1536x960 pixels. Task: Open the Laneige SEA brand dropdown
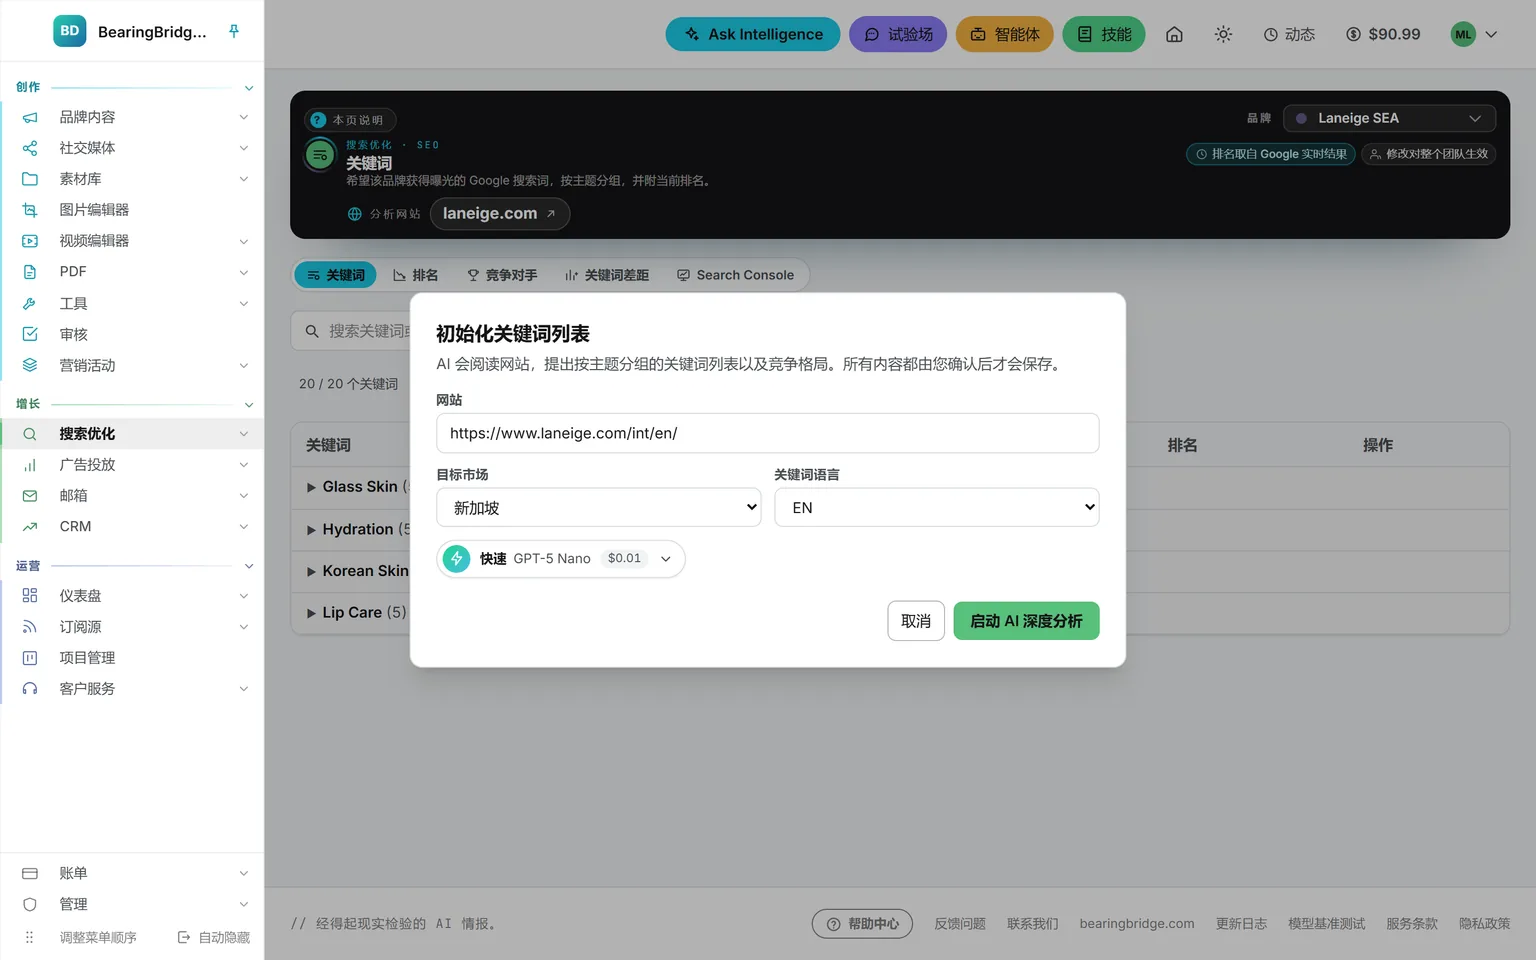[x=1389, y=118]
